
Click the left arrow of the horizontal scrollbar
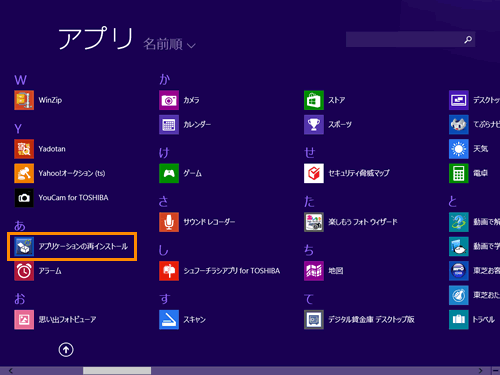tap(11, 371)
